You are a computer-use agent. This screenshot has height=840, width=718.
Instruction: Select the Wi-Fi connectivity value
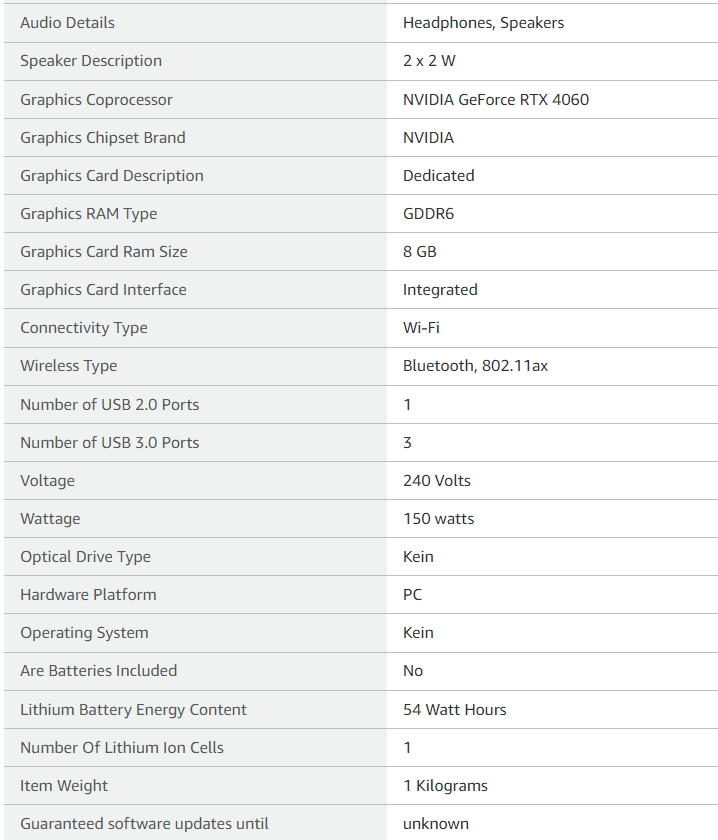tap(421, 328)
